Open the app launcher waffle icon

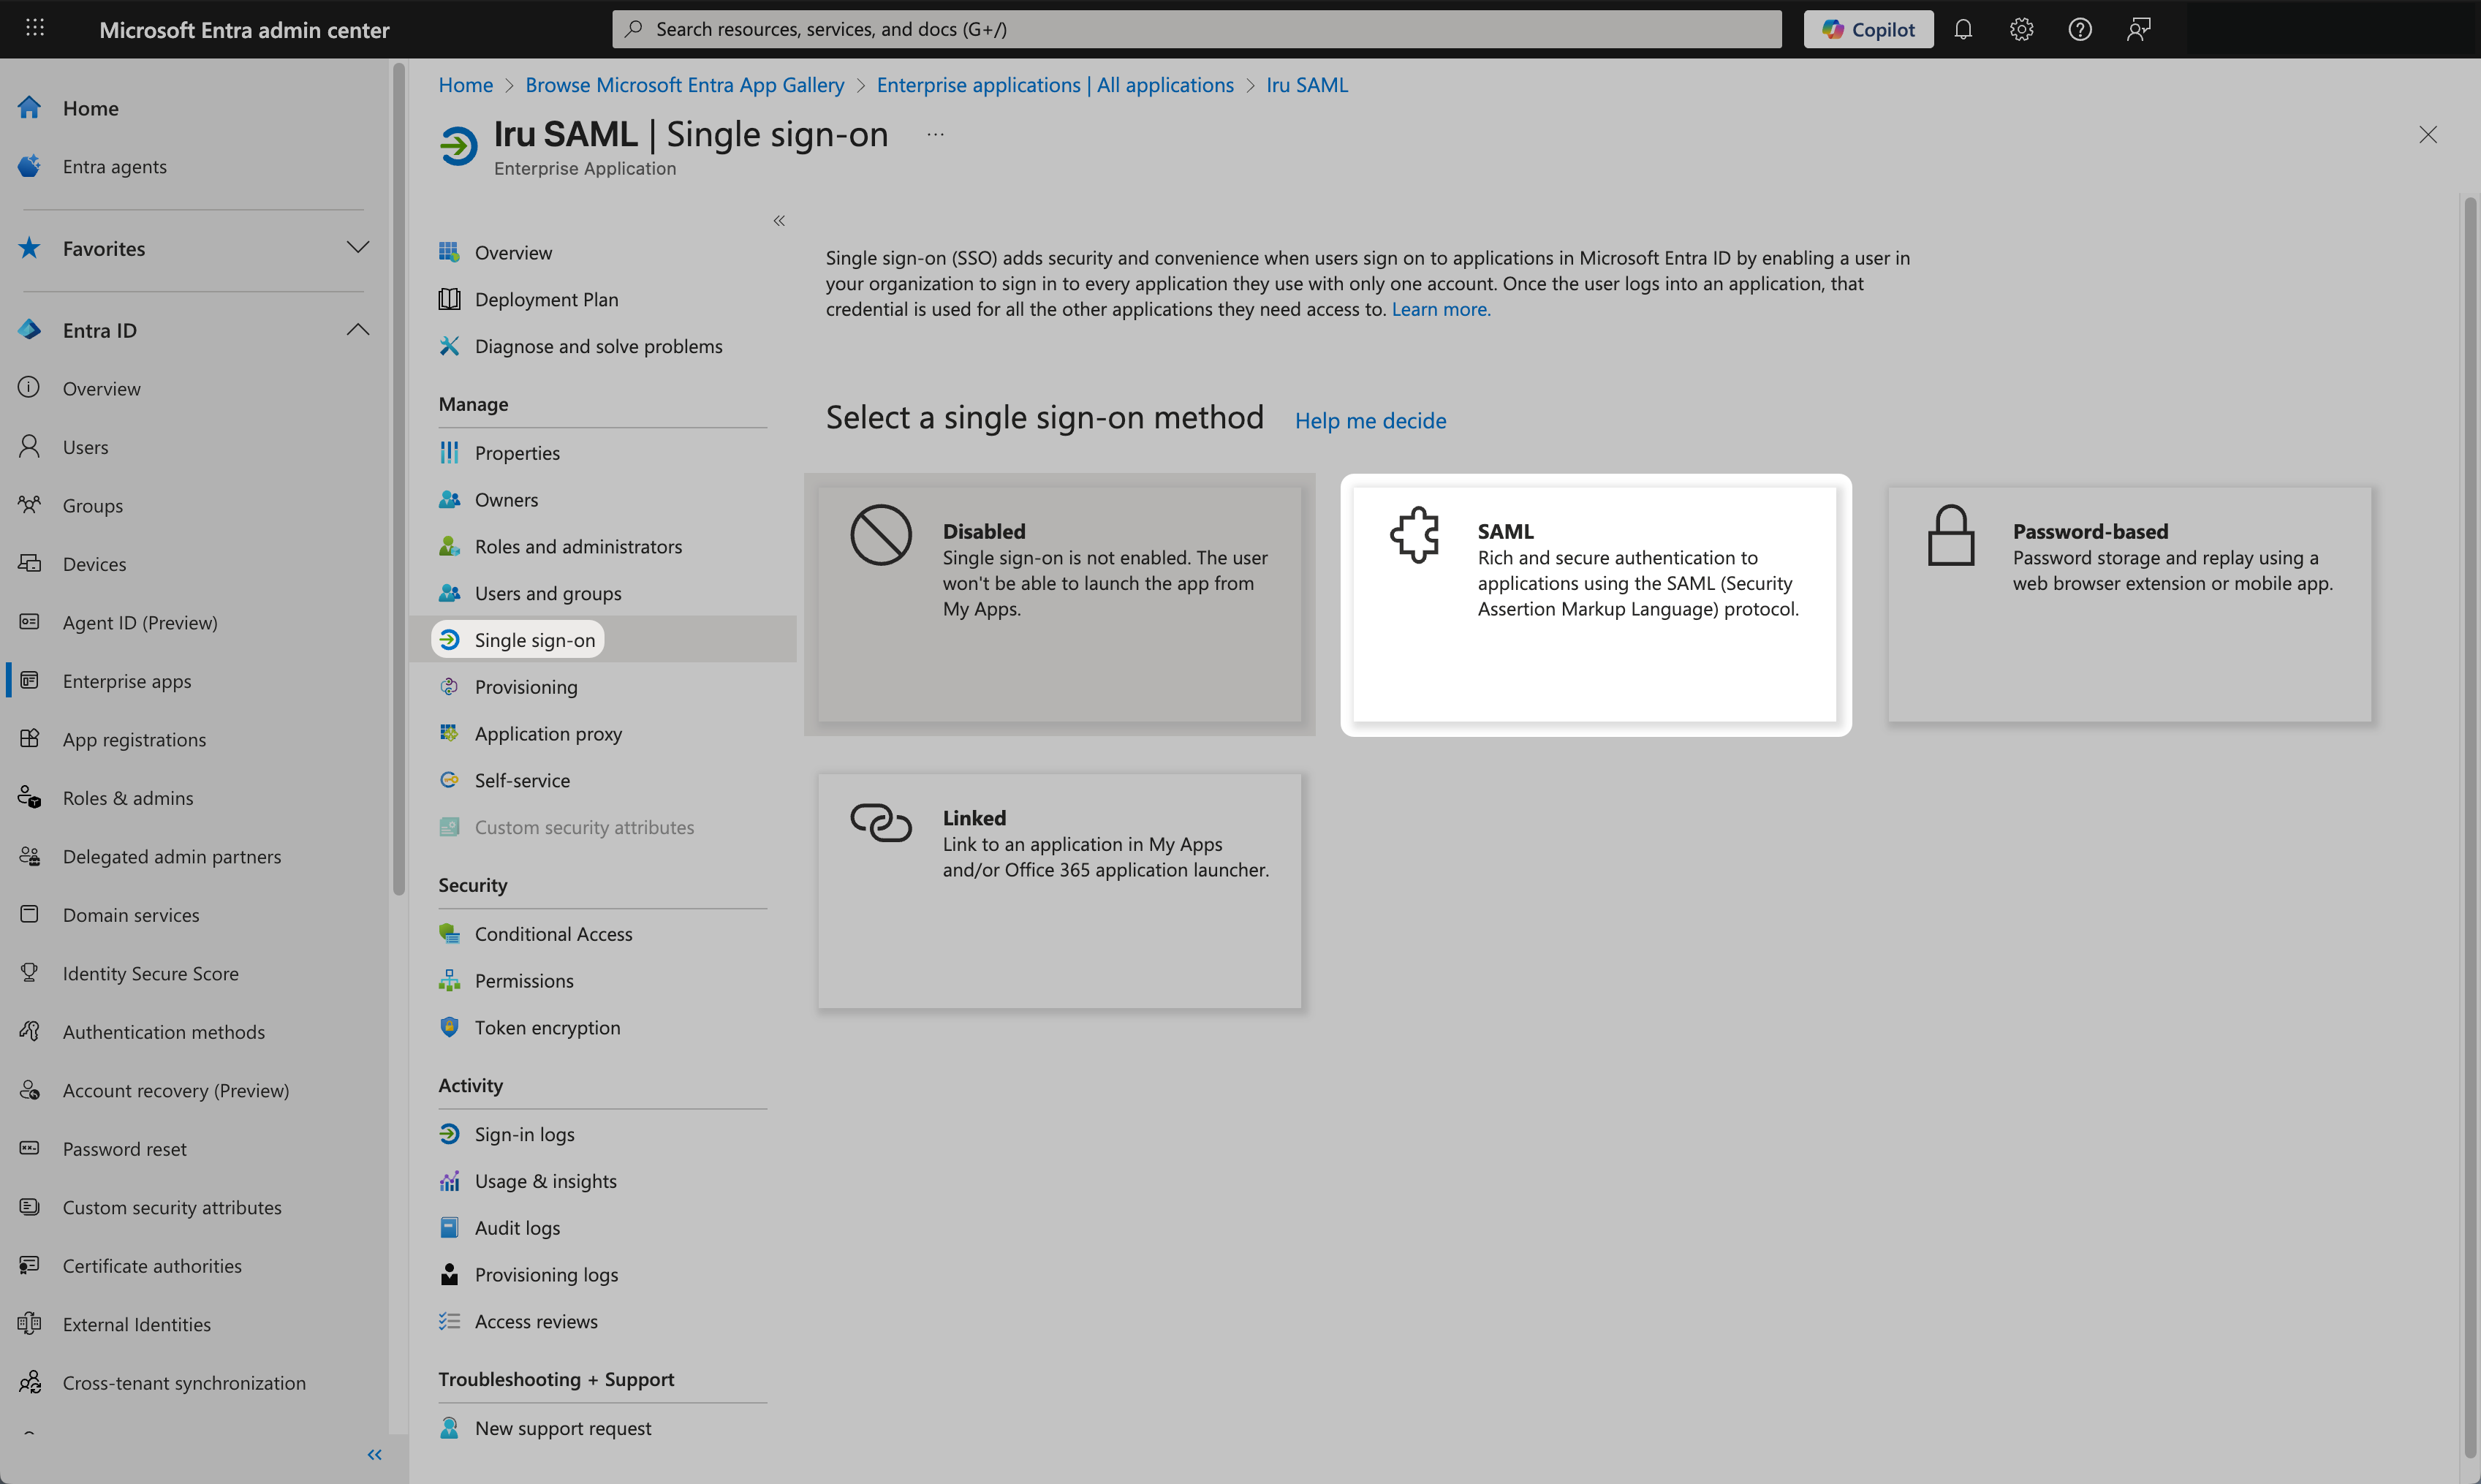click(35, 28)
